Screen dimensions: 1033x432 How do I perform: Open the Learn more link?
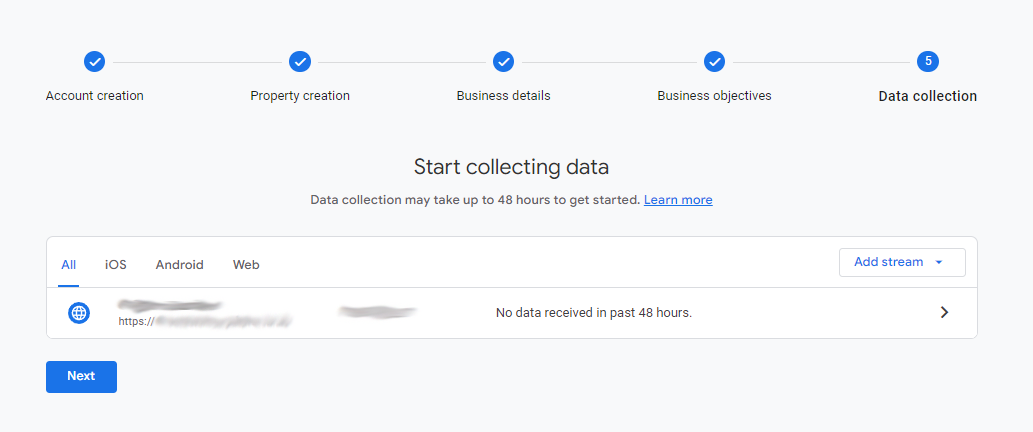point(678,200)
